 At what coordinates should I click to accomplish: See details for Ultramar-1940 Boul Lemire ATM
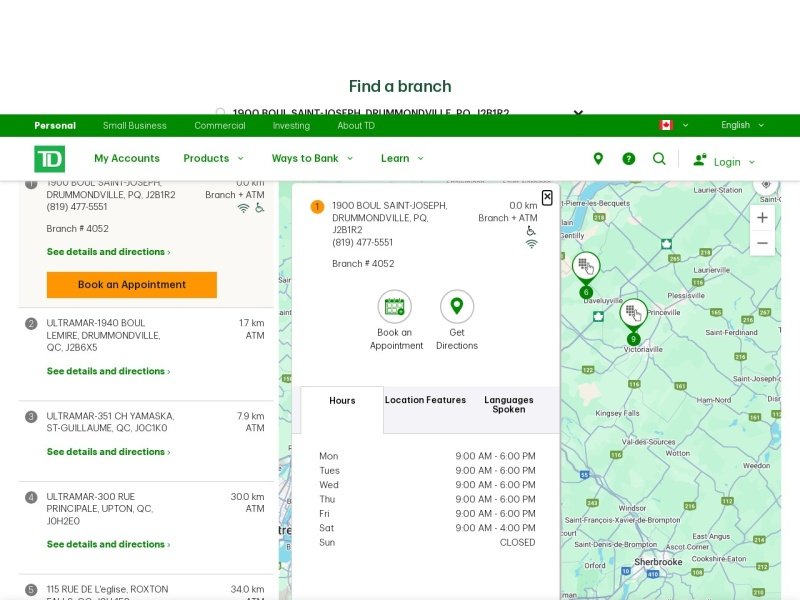[x=109, y=371]
